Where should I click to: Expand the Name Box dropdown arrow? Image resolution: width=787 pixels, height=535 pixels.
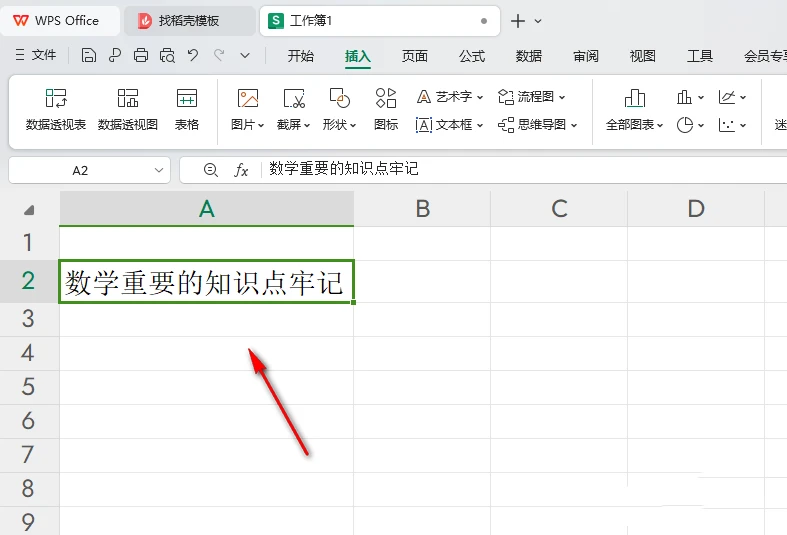click(159, 171)
